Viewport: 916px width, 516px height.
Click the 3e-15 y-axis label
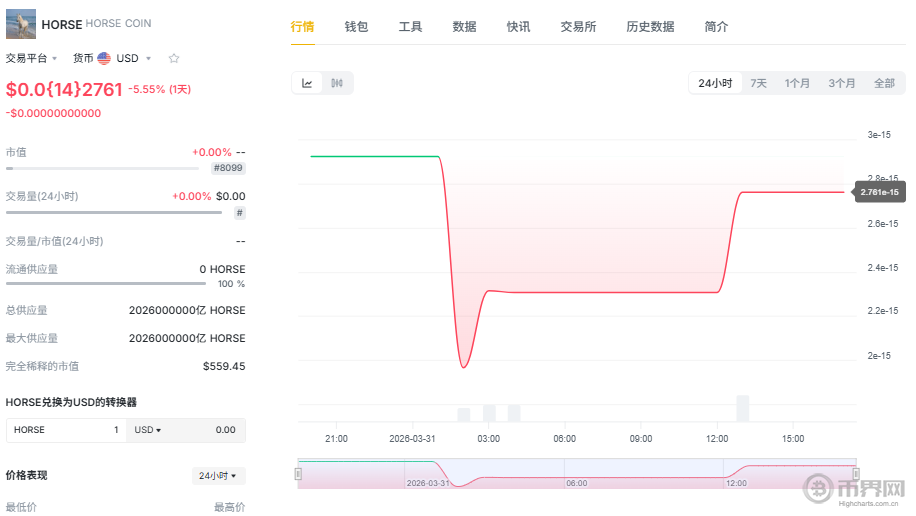(879, 135)
